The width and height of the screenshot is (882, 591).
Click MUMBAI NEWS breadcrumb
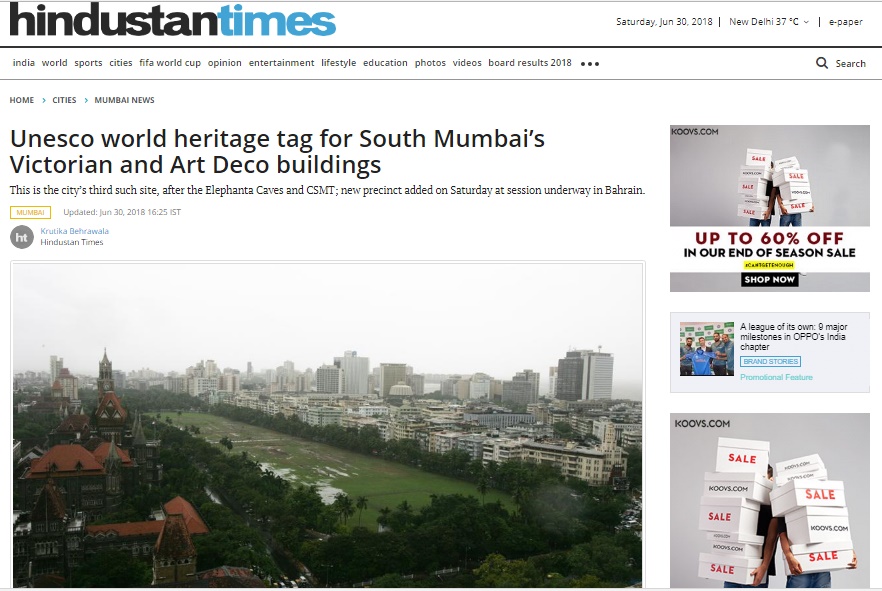point(124,100)
